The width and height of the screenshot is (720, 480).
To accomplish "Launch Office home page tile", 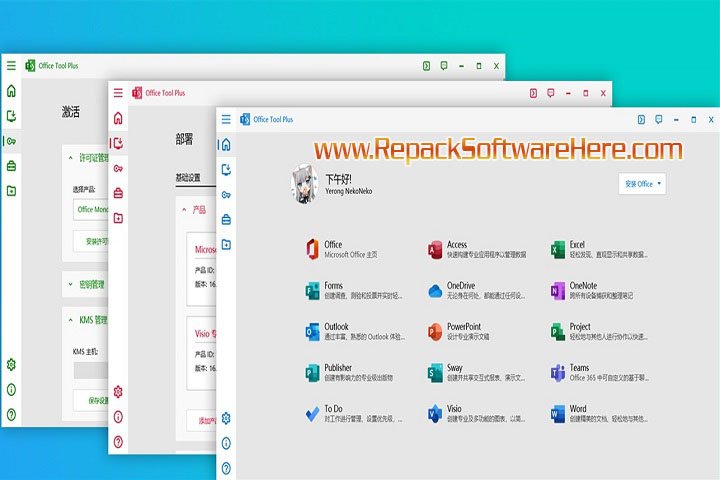I will pos(342,249).
